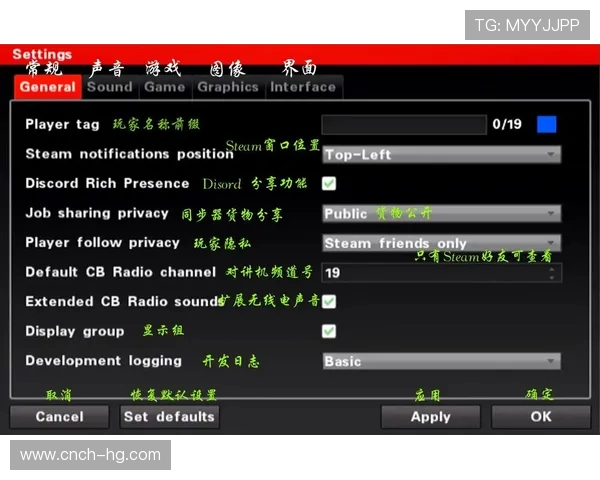600x480 pixels.
Task: Toggle the Discord Rich Presence checkbox
Action: [329, 184]
